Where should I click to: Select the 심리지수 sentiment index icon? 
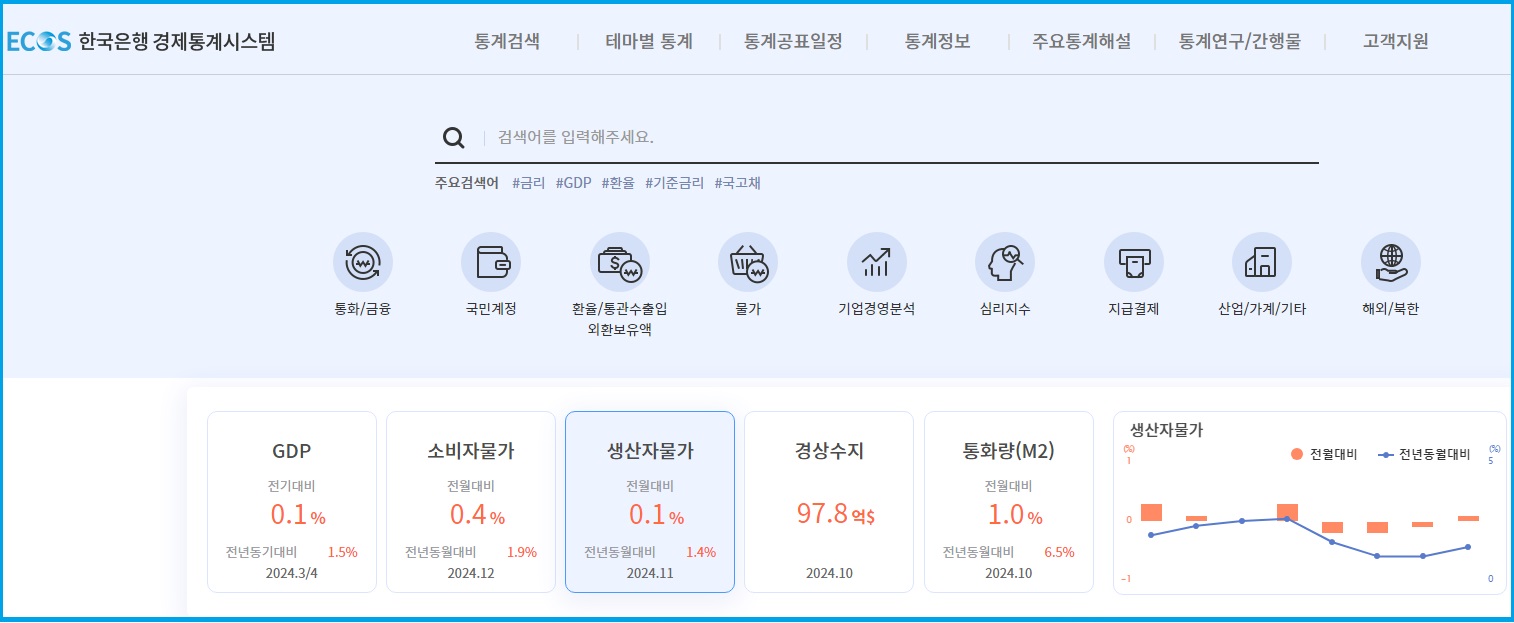click(1004, 262)
